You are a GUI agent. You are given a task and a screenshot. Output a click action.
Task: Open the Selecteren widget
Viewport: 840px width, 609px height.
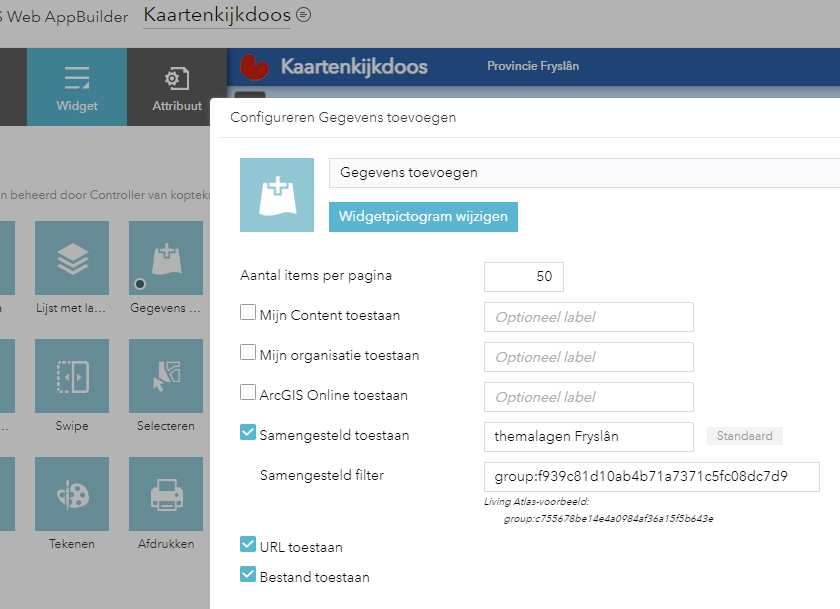[x=165, y=376]
